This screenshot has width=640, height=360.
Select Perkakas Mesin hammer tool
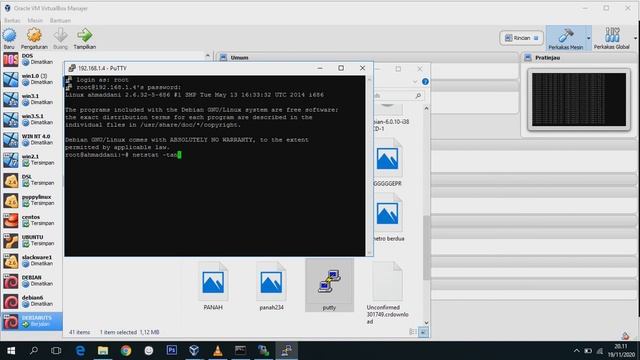(566, 38)
